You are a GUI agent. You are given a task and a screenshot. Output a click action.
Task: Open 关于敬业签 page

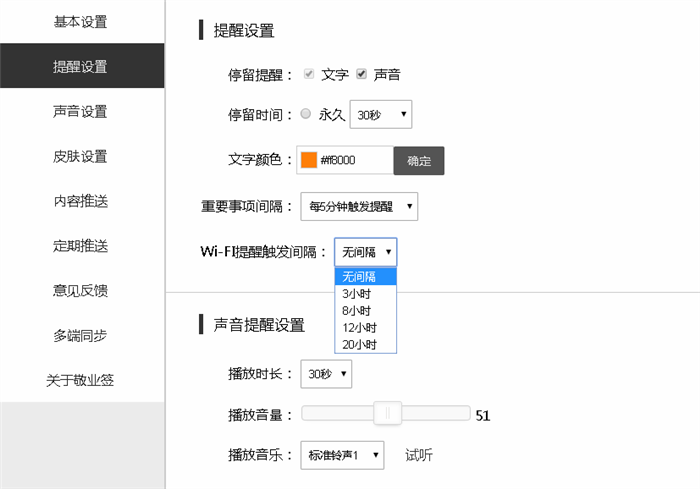point(82,380)
